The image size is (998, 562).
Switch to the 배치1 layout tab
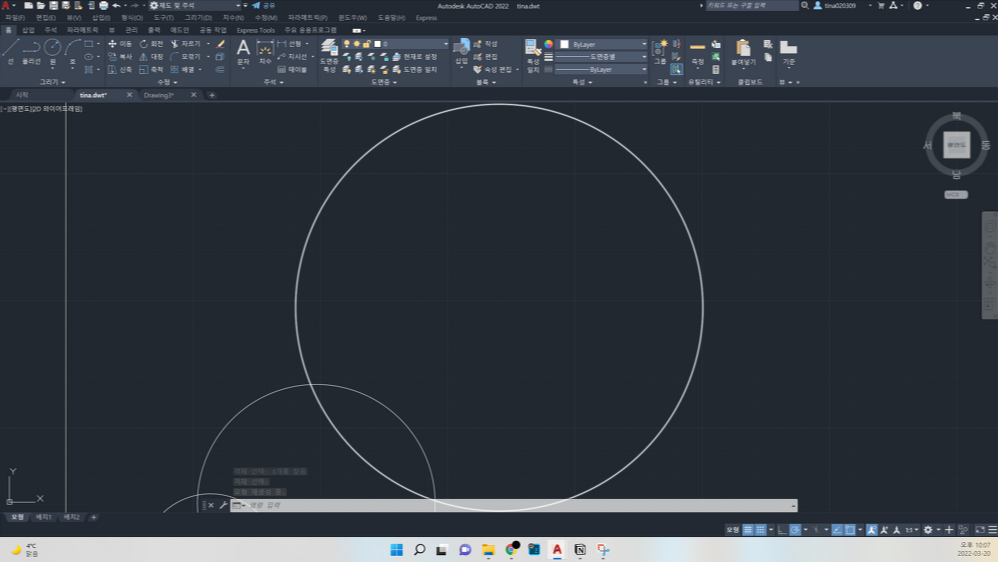tap(43, 517)
